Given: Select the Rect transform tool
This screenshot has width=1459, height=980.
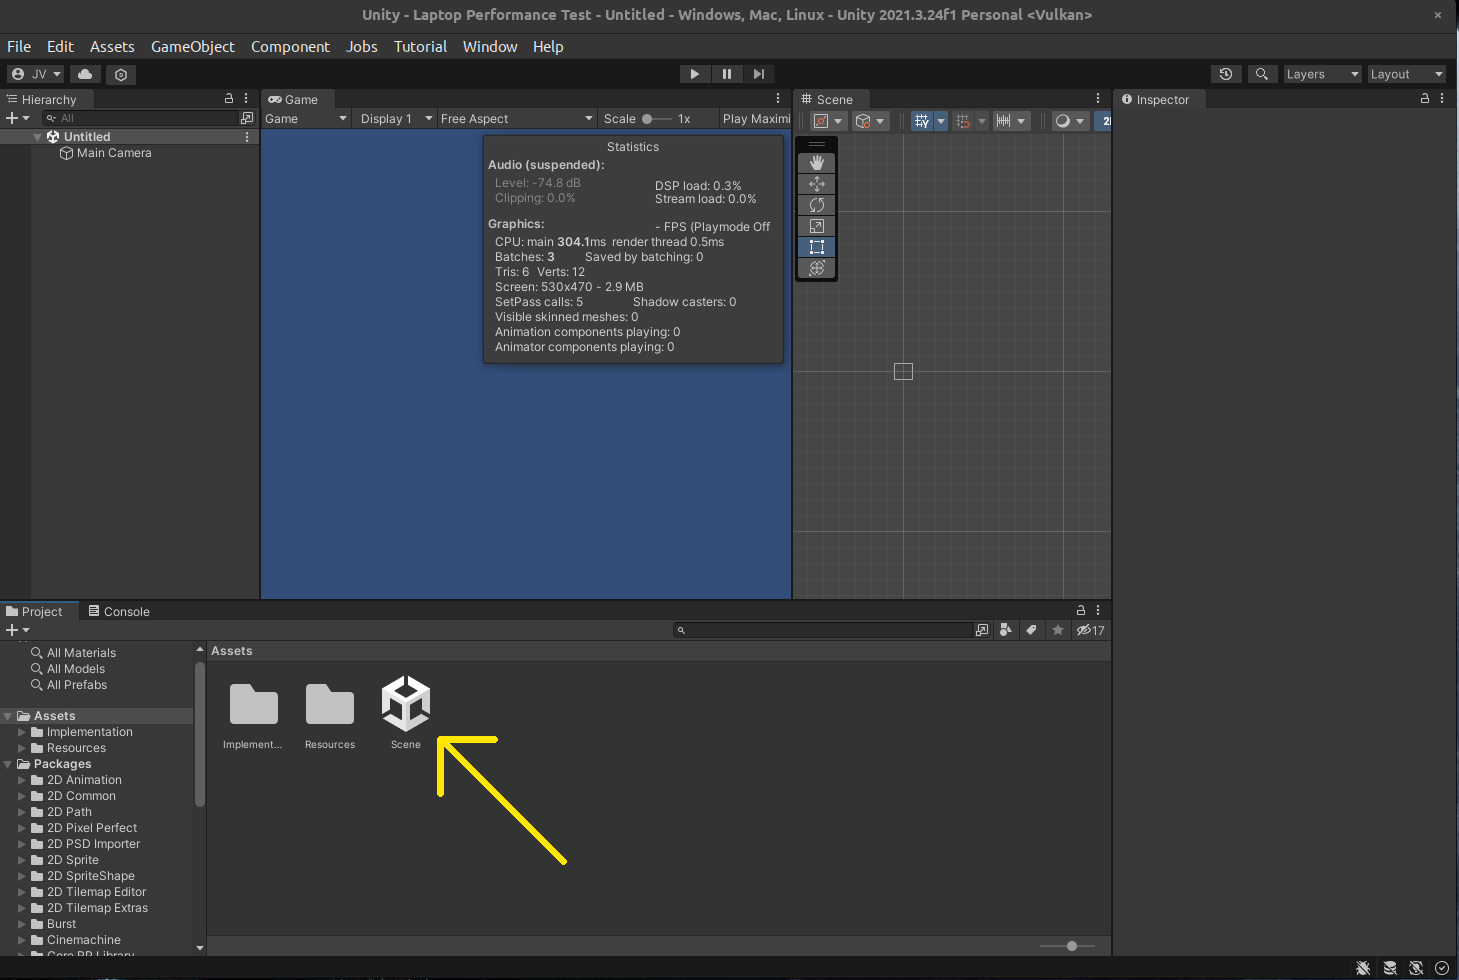Looking at the screenshot, I should point(817,247).
